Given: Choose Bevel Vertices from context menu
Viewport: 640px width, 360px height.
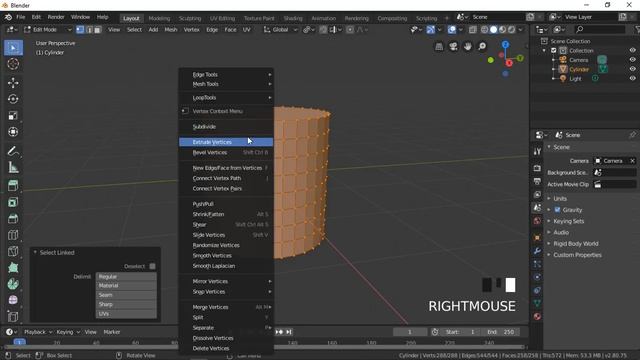Looking at the screenshot, I should 226,153.
